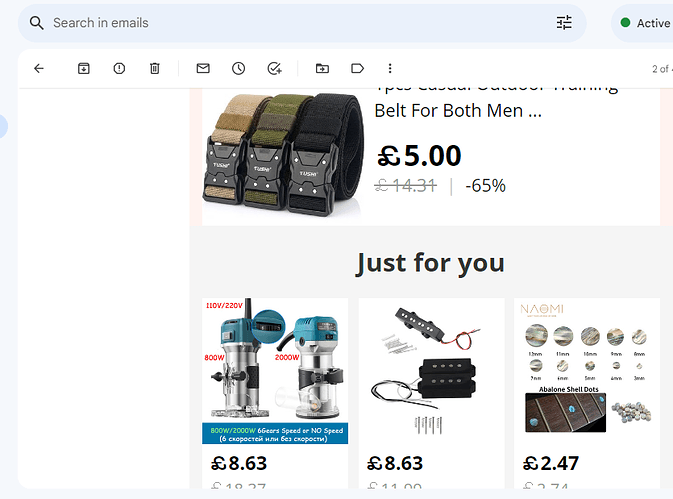Click the Search in emails field
The height and width of the screenshot is (499, 673).
[300, 23]
